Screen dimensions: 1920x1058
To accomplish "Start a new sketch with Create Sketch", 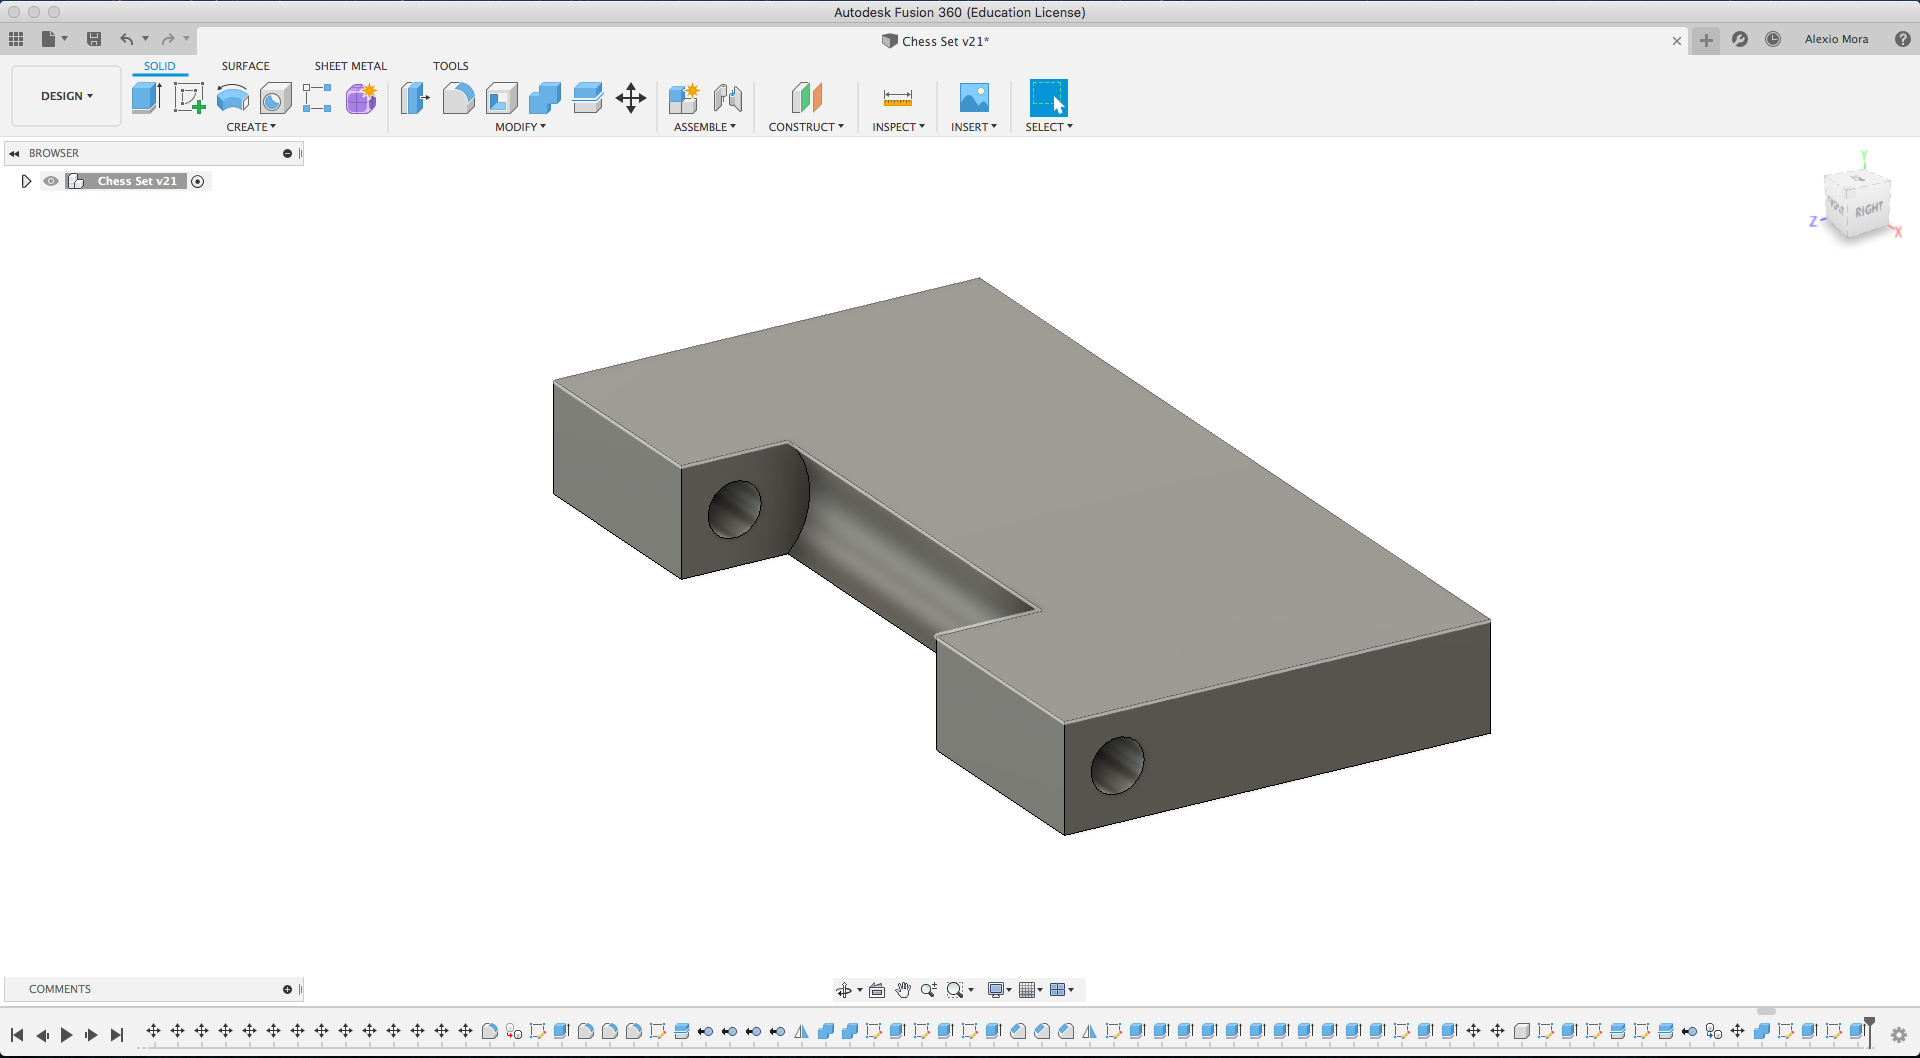I will pyautogui.click(x=189, y=98).
